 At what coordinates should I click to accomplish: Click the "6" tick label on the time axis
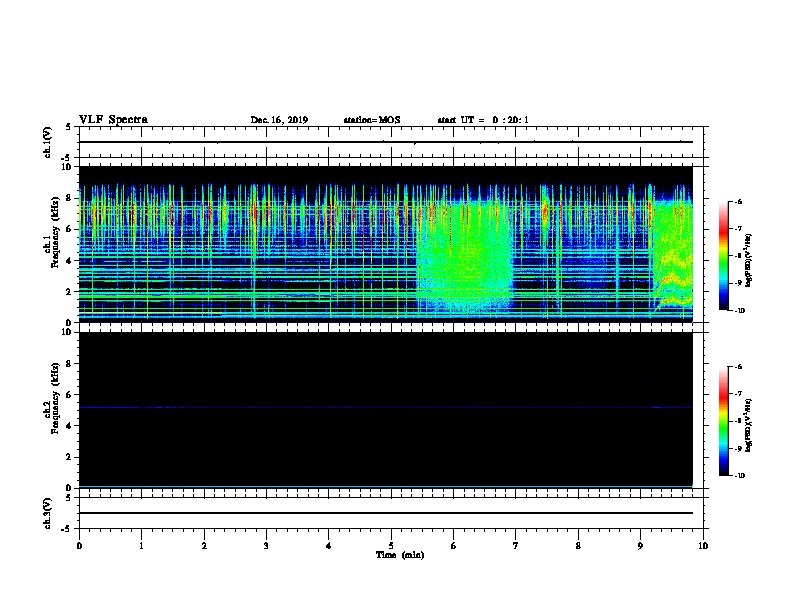pyautogui.click(x=453, y=545)
